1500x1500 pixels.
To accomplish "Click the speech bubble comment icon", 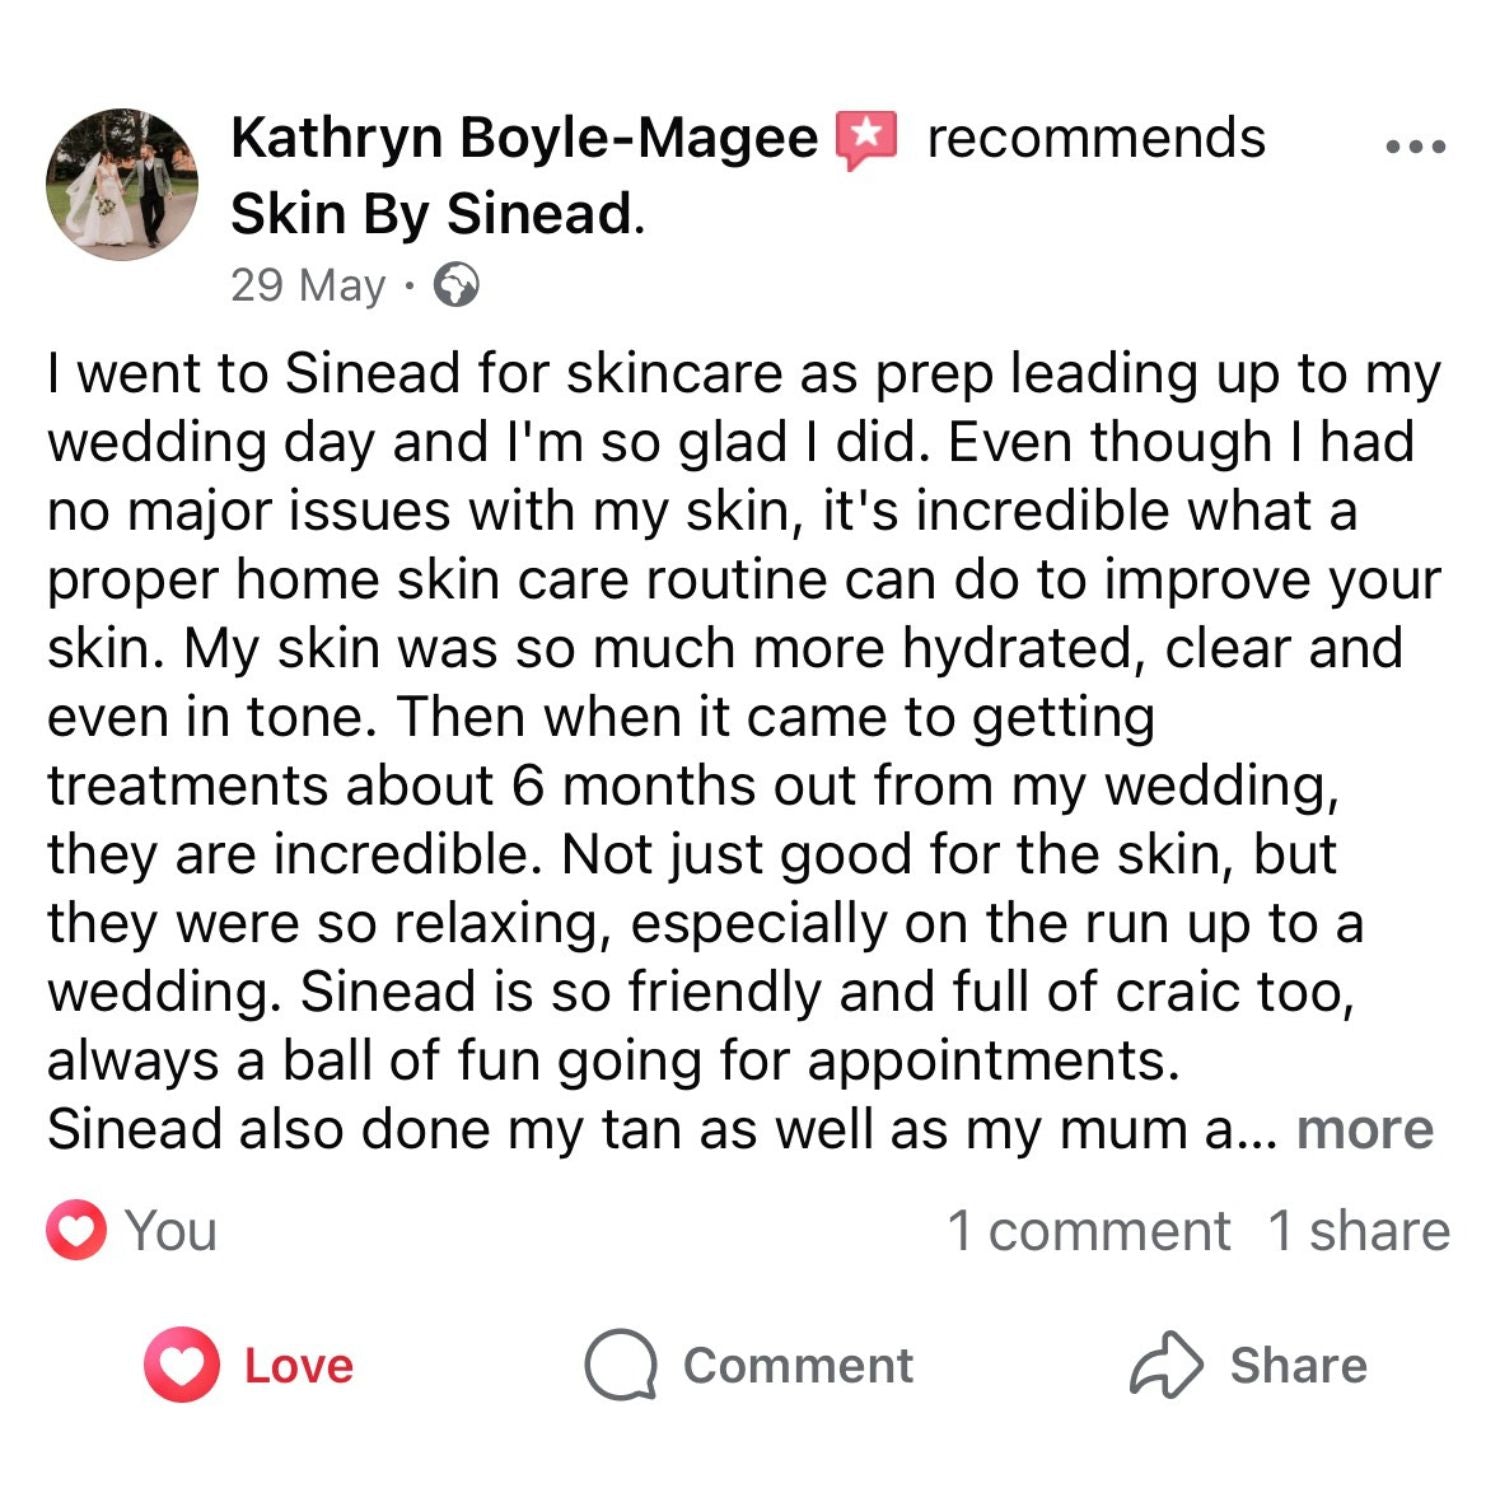I will click(620, 1365).
